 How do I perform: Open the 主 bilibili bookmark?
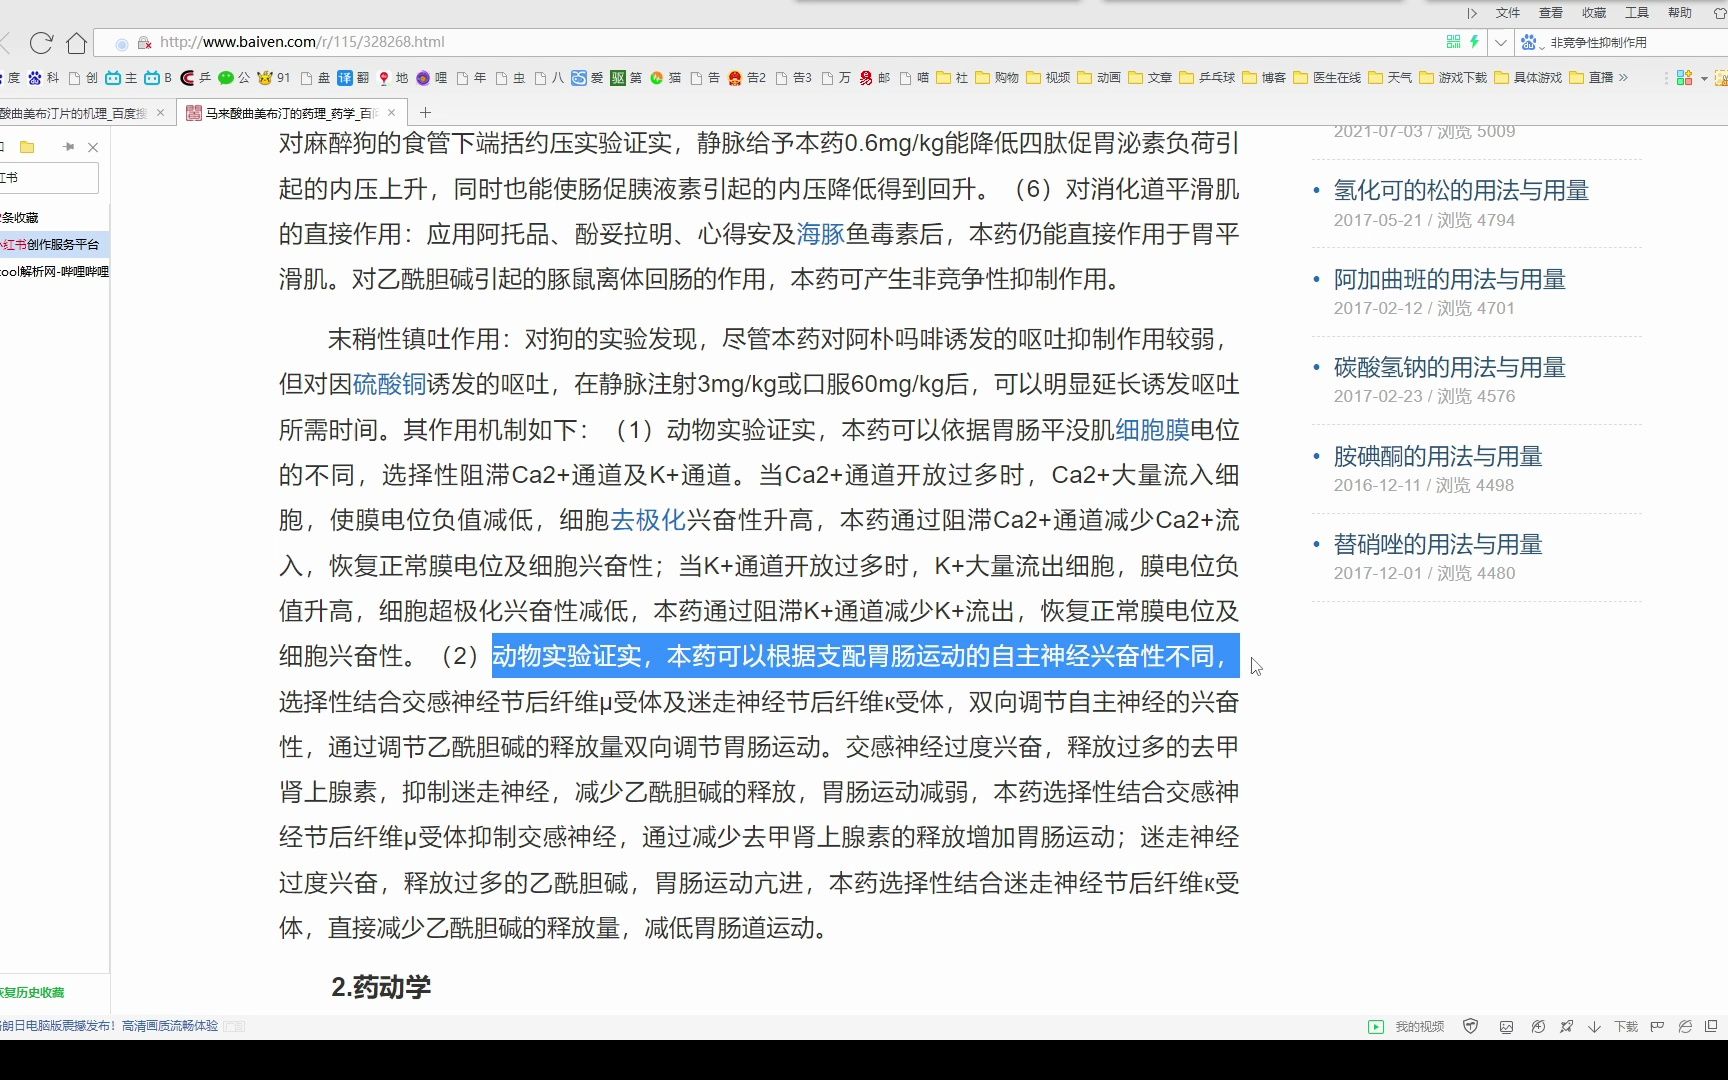pyautogui.click(x=121, y=77)
